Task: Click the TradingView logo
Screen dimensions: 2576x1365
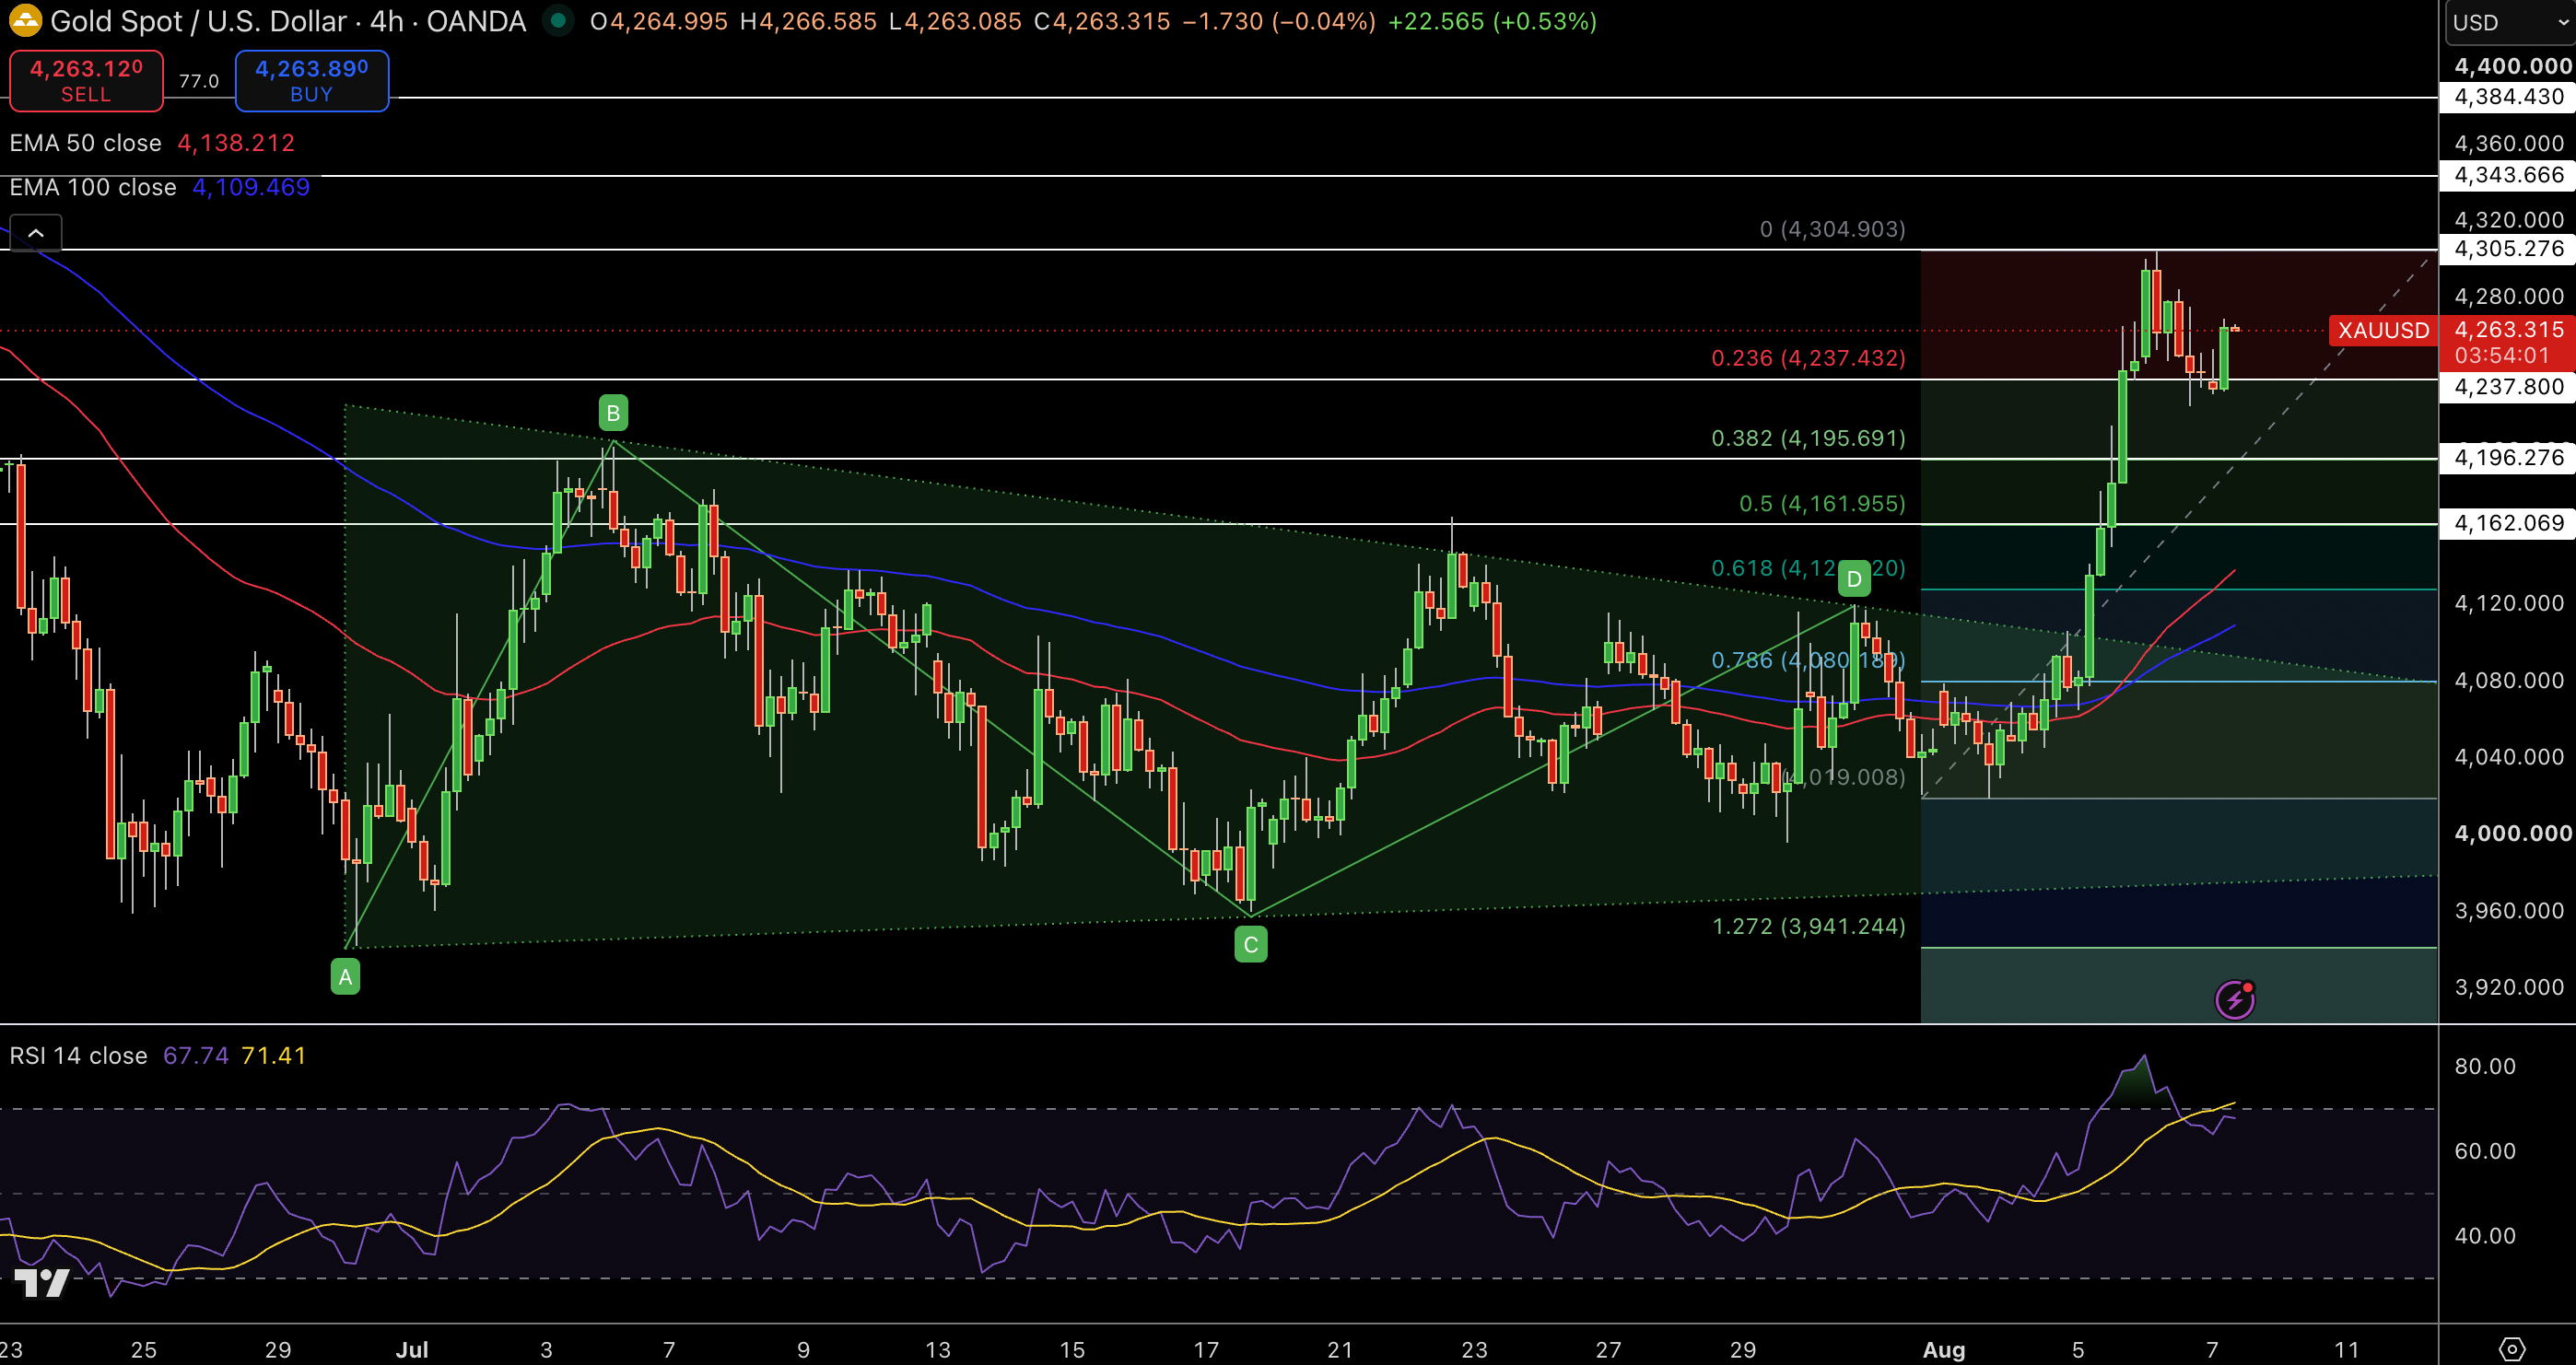Action: [42, 1282]
